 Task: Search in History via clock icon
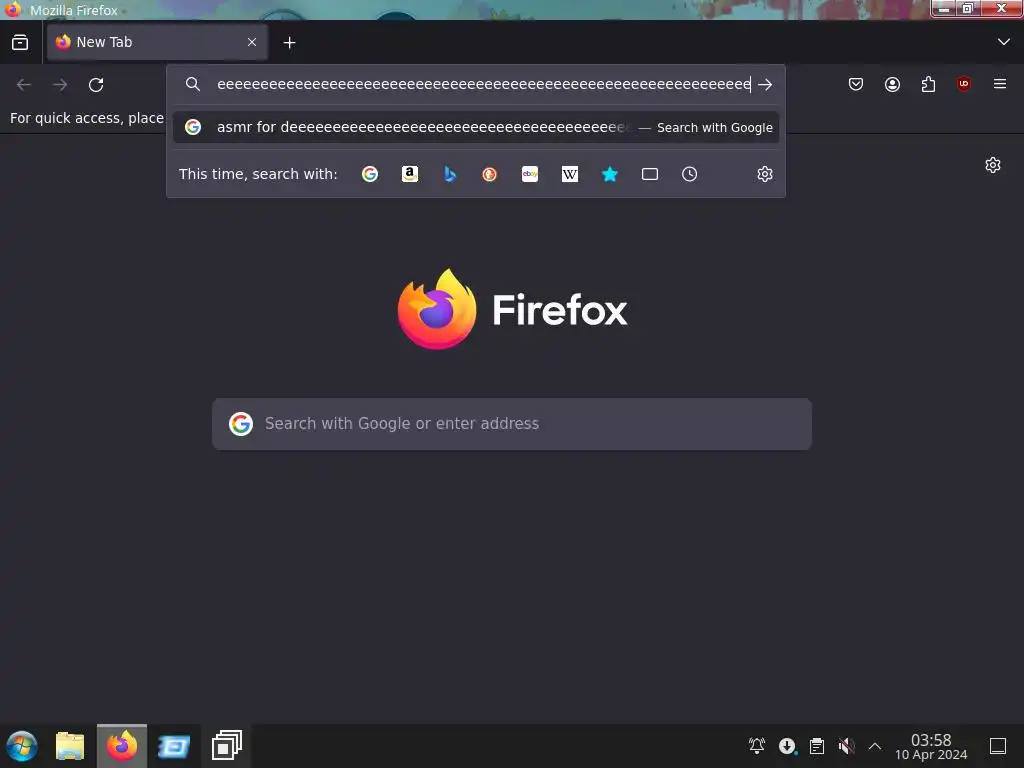(690, 174)
